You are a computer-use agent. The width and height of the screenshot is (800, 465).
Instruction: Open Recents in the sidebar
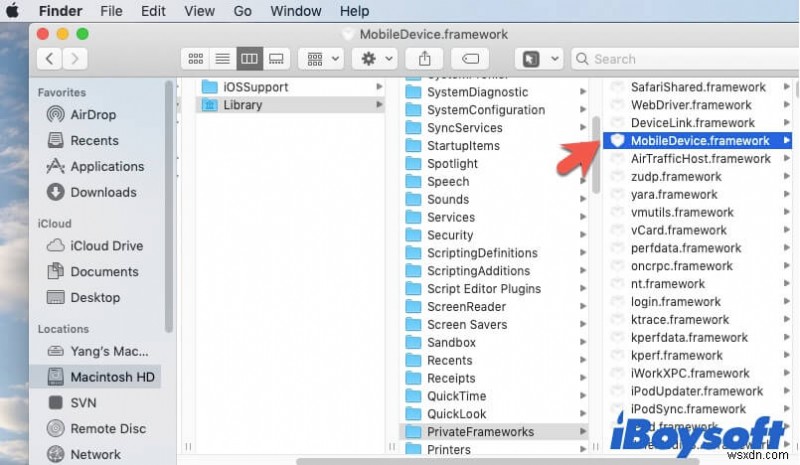coord(94,140)
